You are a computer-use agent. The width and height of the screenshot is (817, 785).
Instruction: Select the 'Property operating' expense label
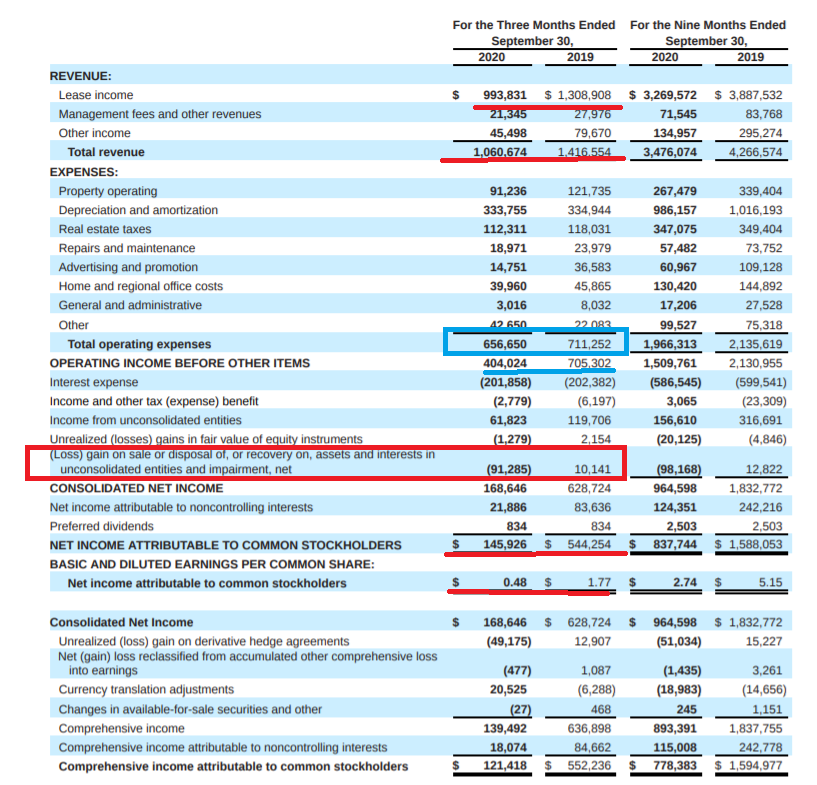pos(108,191)
